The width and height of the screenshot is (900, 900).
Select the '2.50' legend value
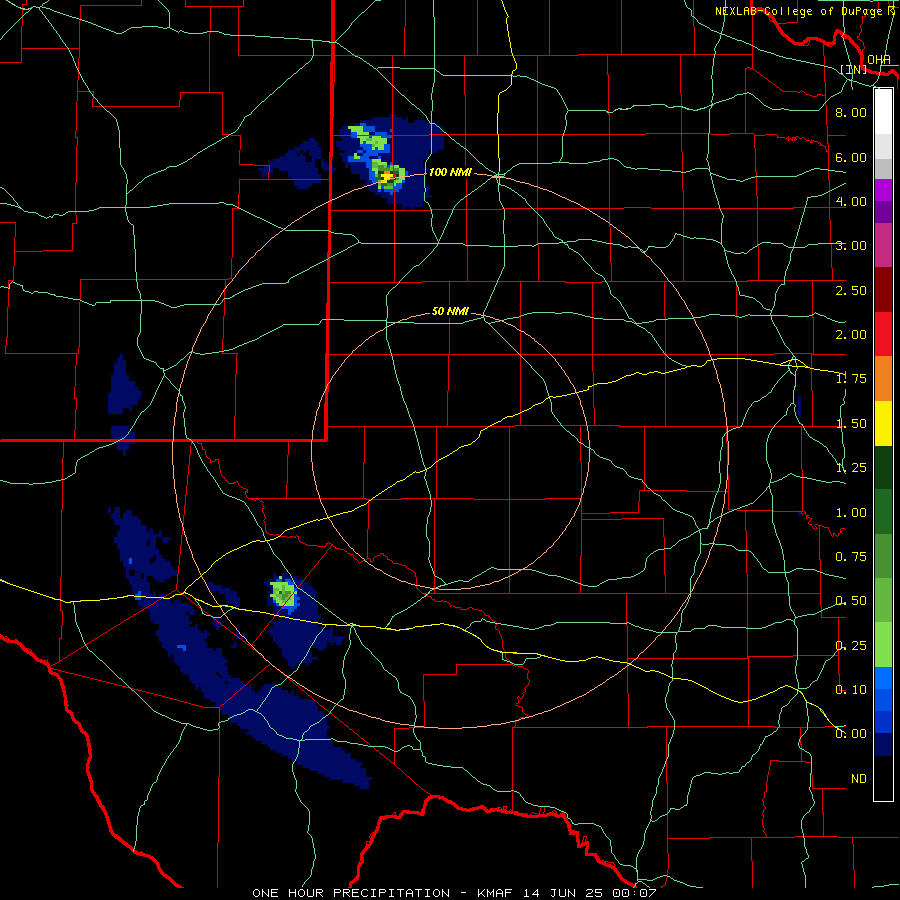[851, 290]
